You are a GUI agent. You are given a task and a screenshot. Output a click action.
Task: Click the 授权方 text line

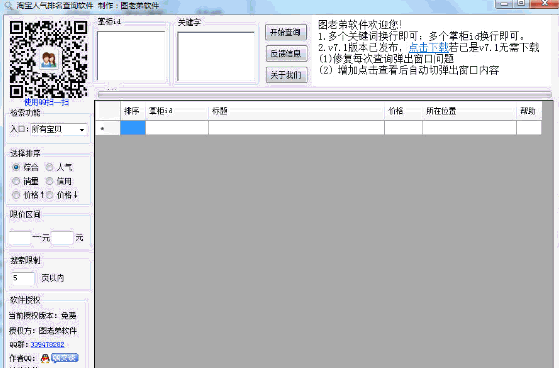coord(43,331)
